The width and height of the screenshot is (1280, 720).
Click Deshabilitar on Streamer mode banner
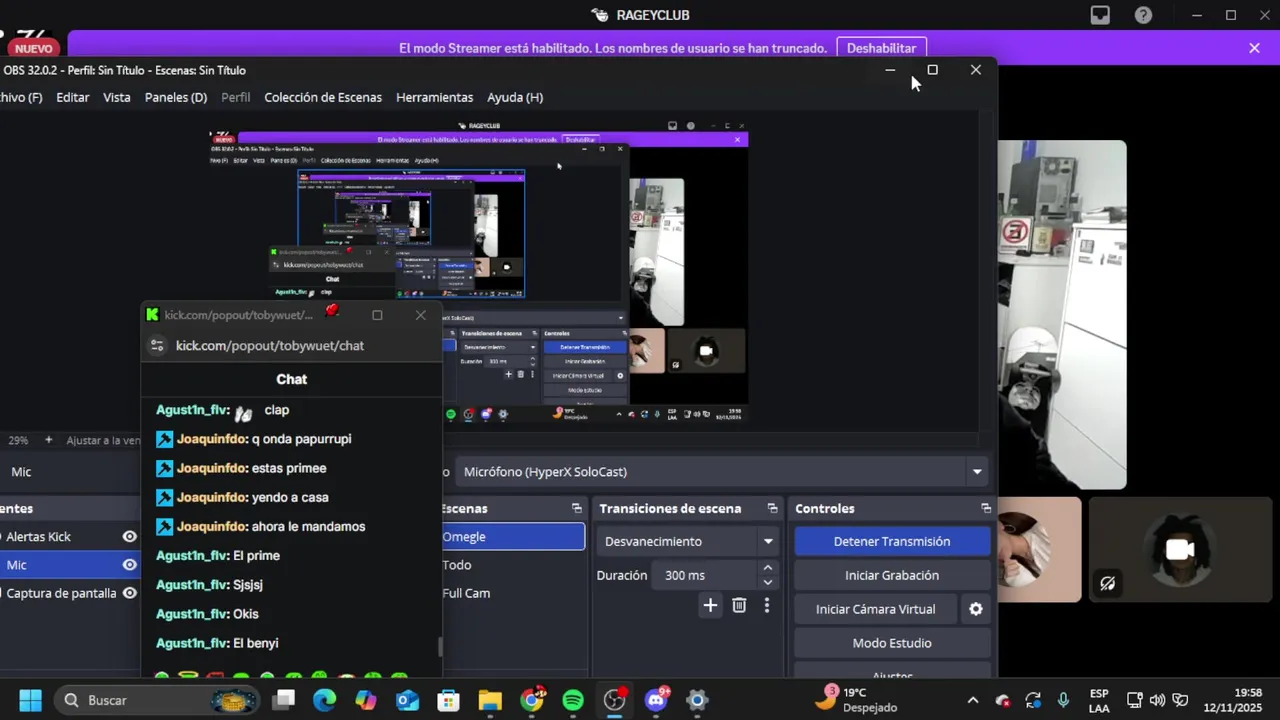881,48
